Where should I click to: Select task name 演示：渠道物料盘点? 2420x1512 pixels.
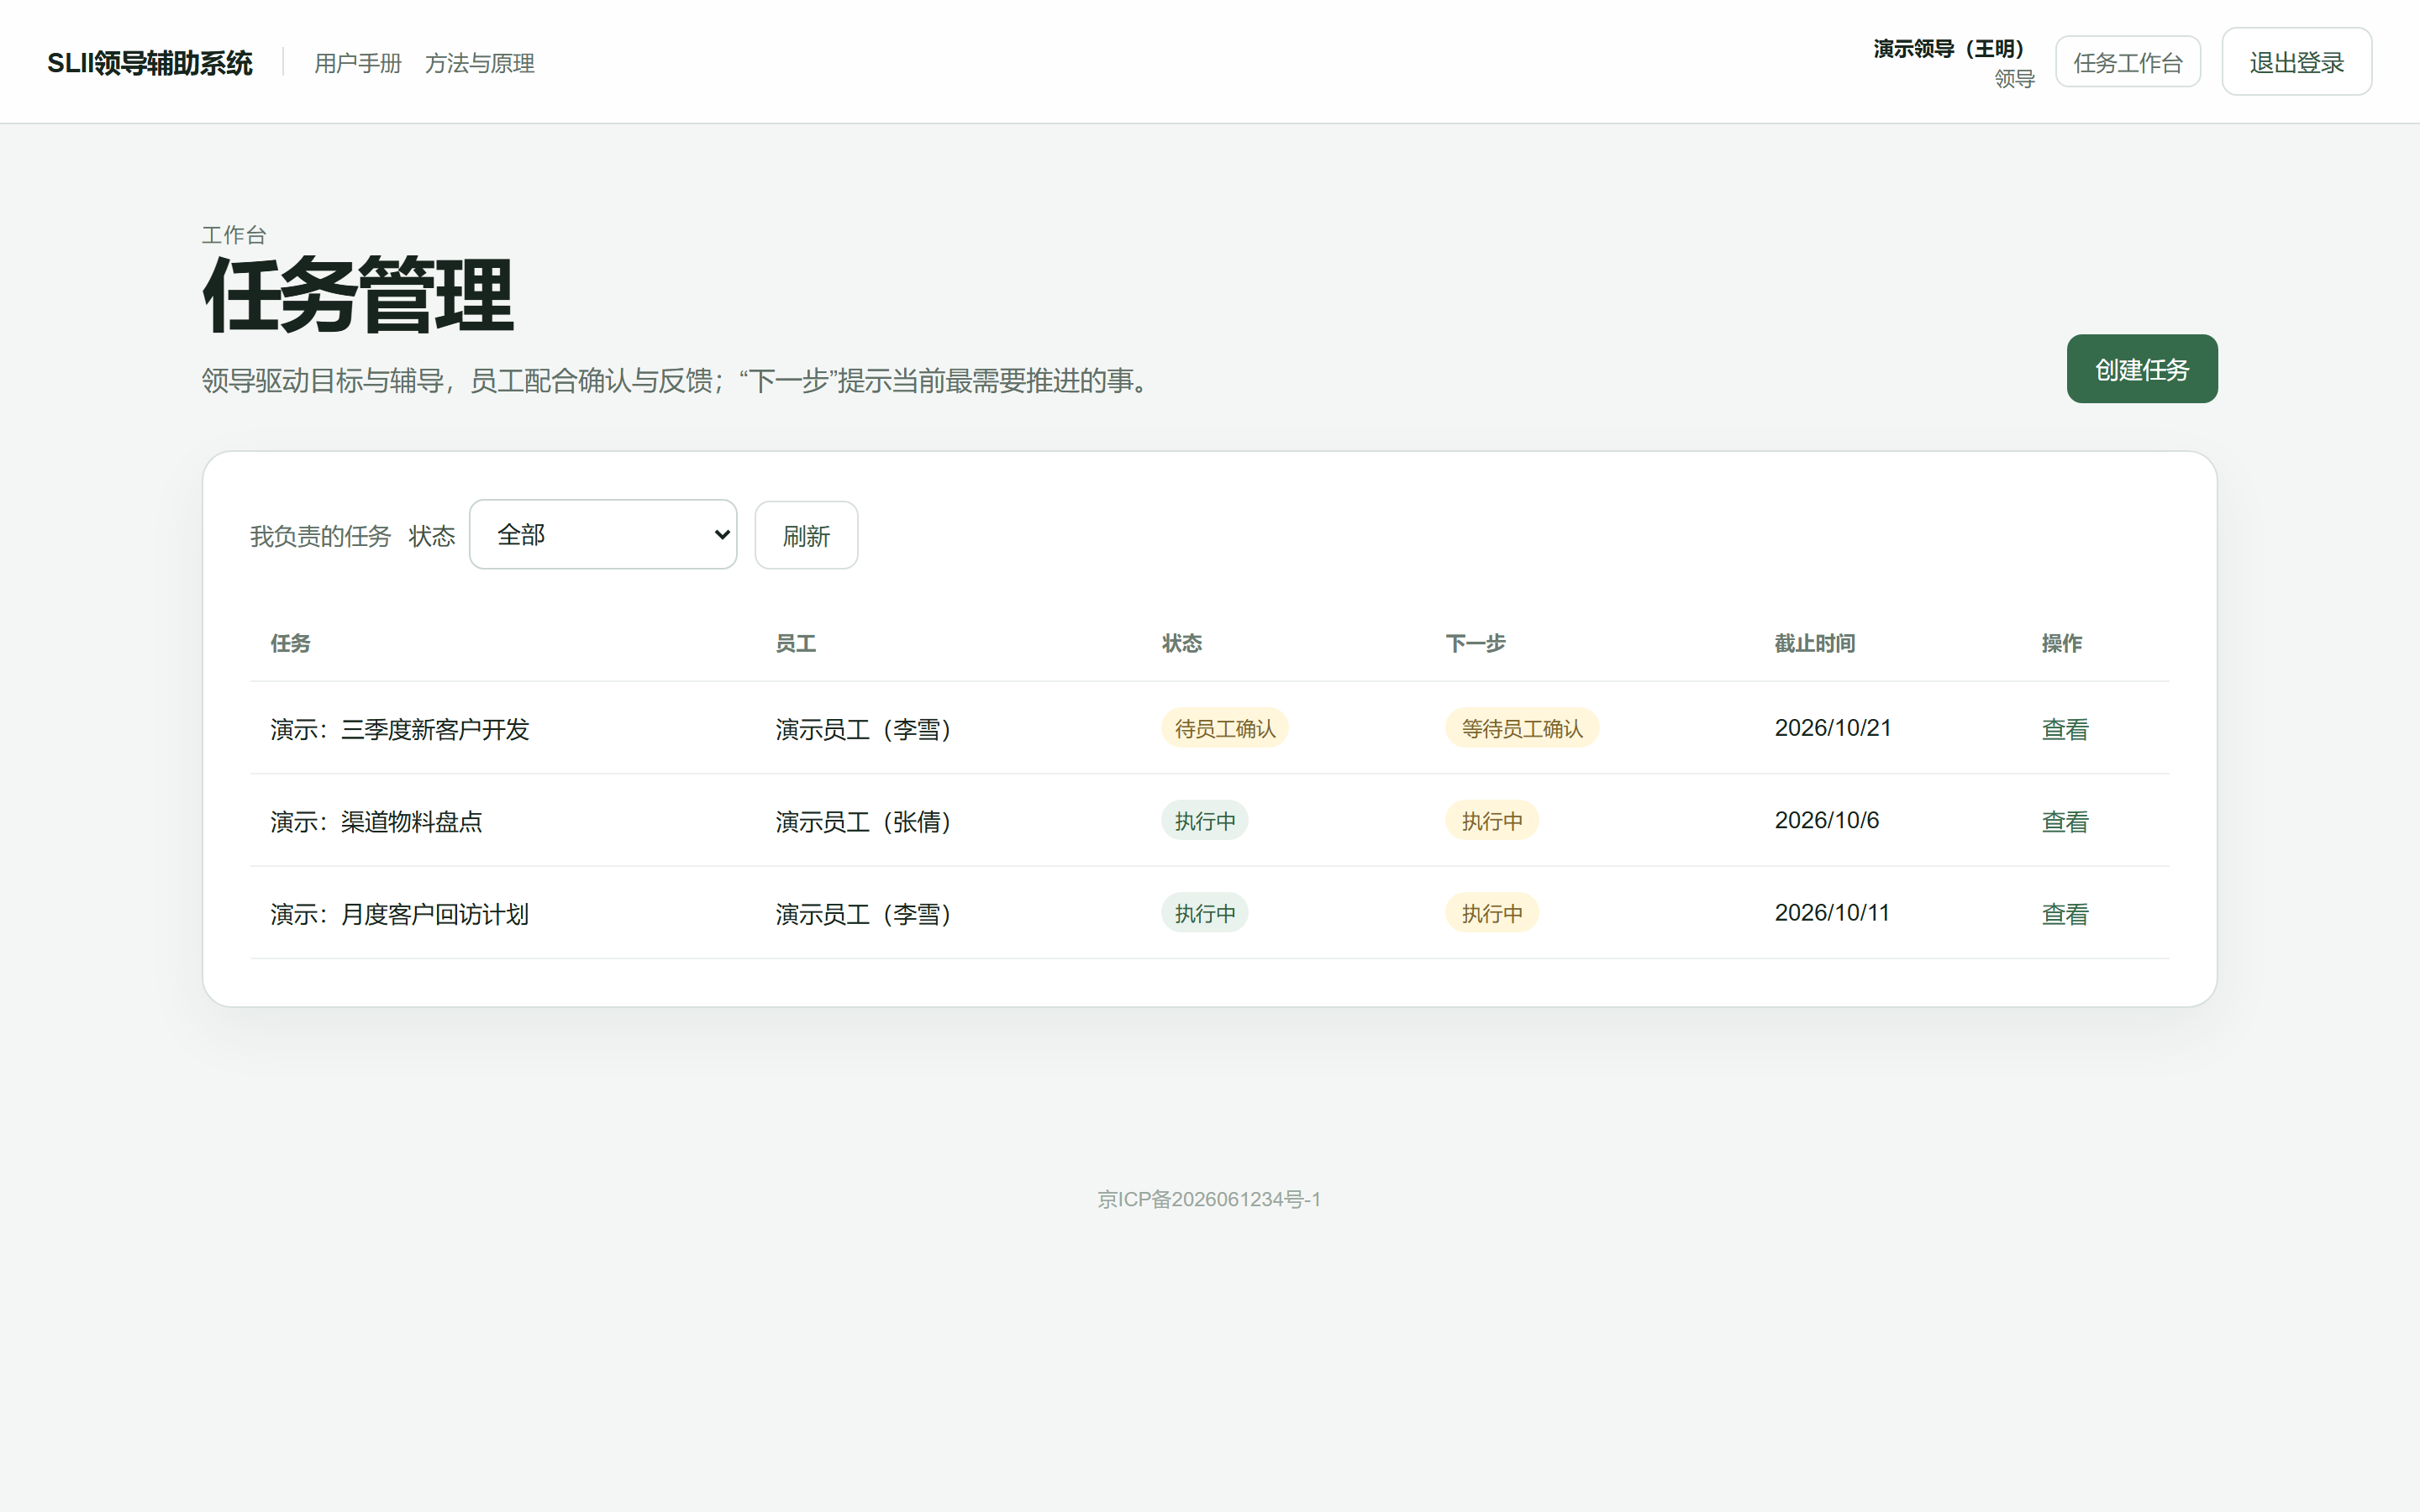pos(376,821)
